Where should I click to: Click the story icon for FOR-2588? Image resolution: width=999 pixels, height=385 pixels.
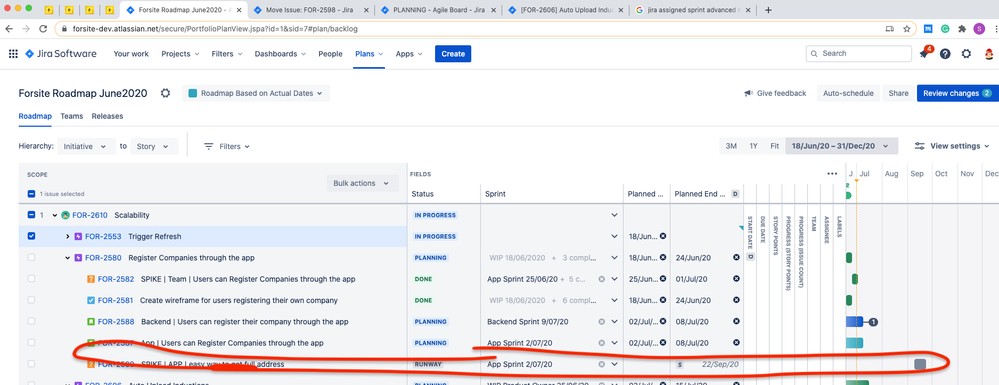coord(91,322)
